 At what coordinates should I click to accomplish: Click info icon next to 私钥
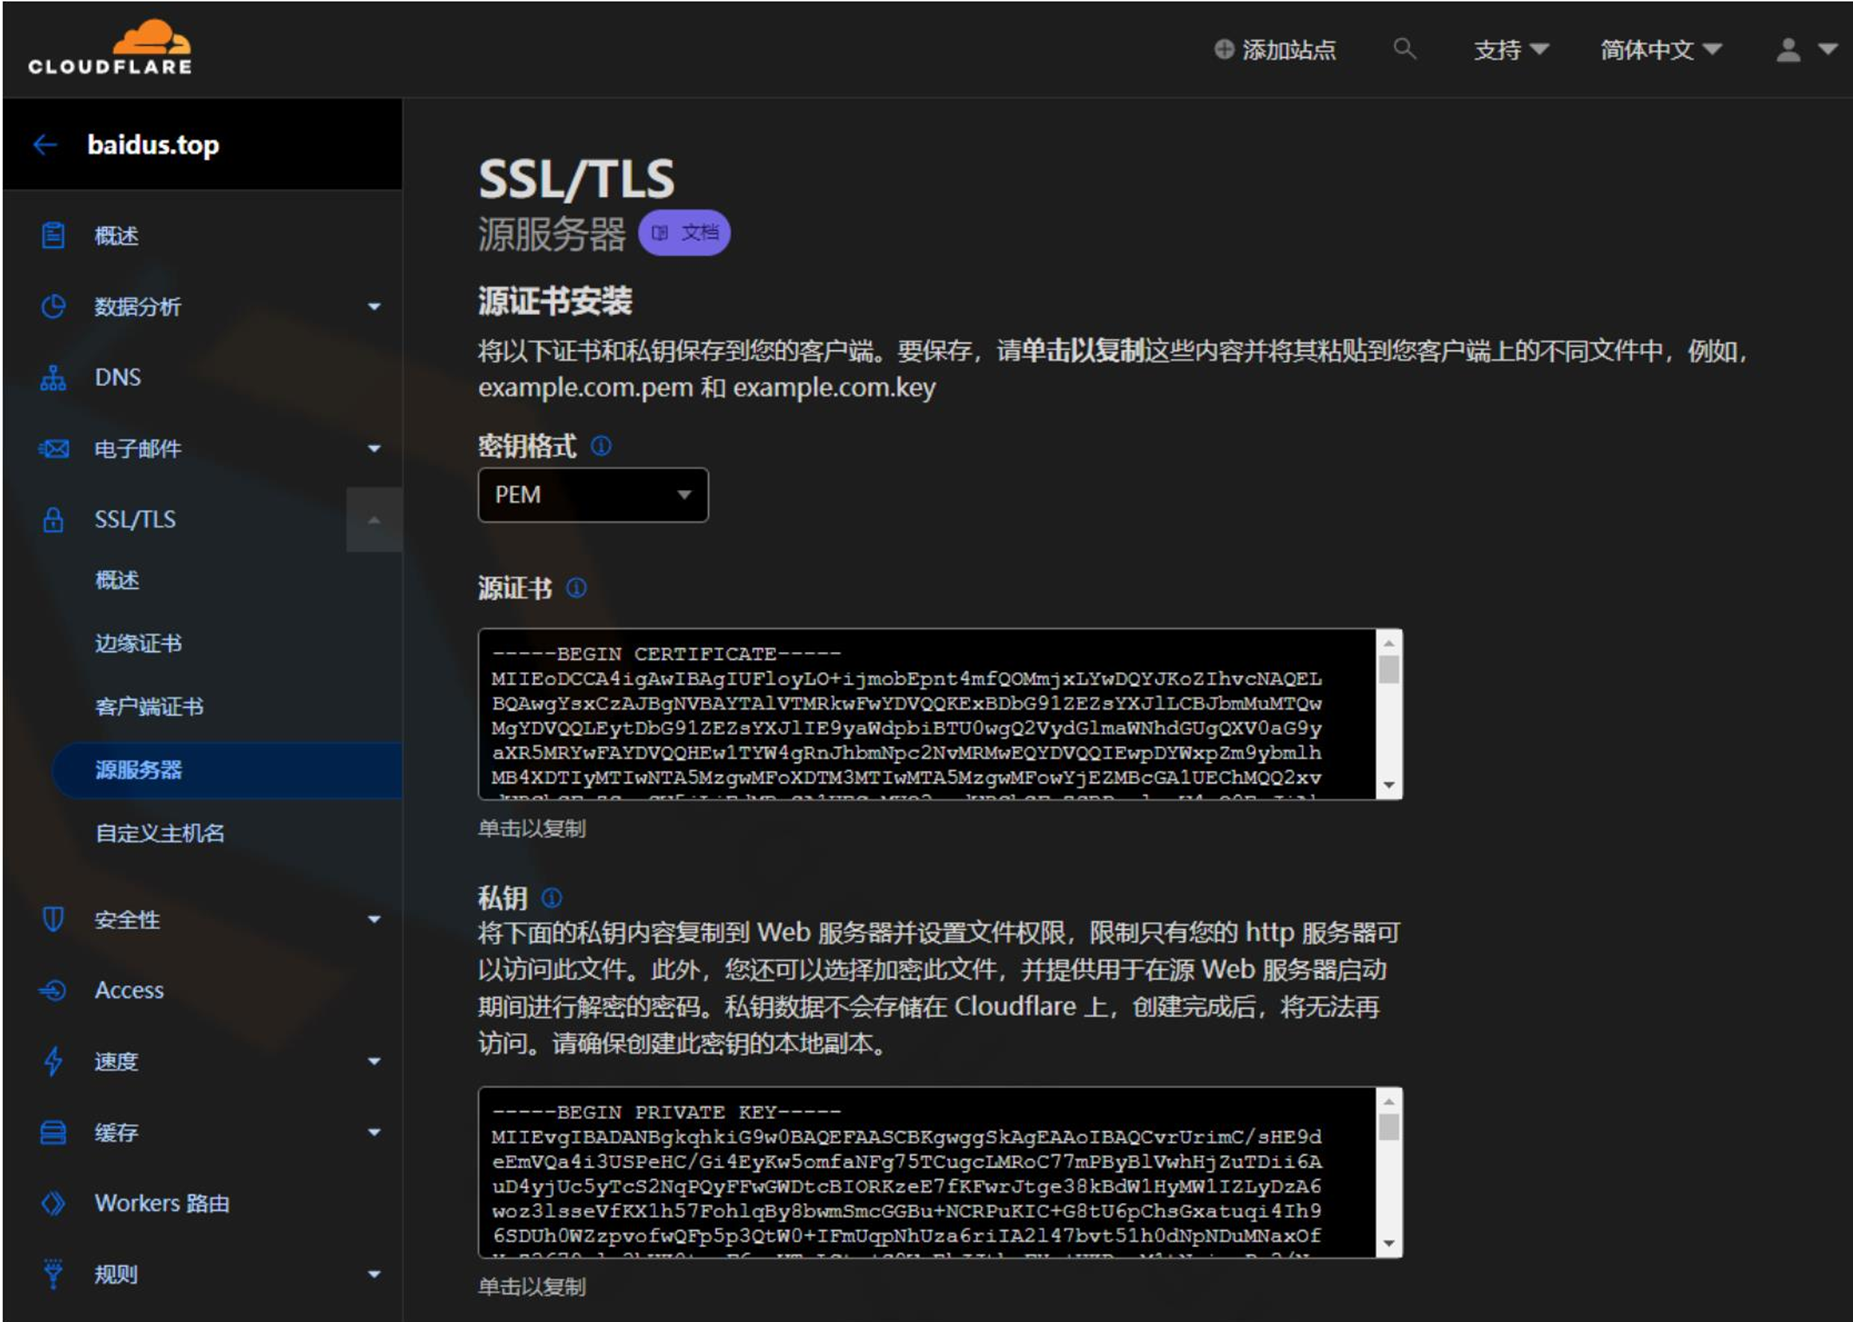click(552, 898)
